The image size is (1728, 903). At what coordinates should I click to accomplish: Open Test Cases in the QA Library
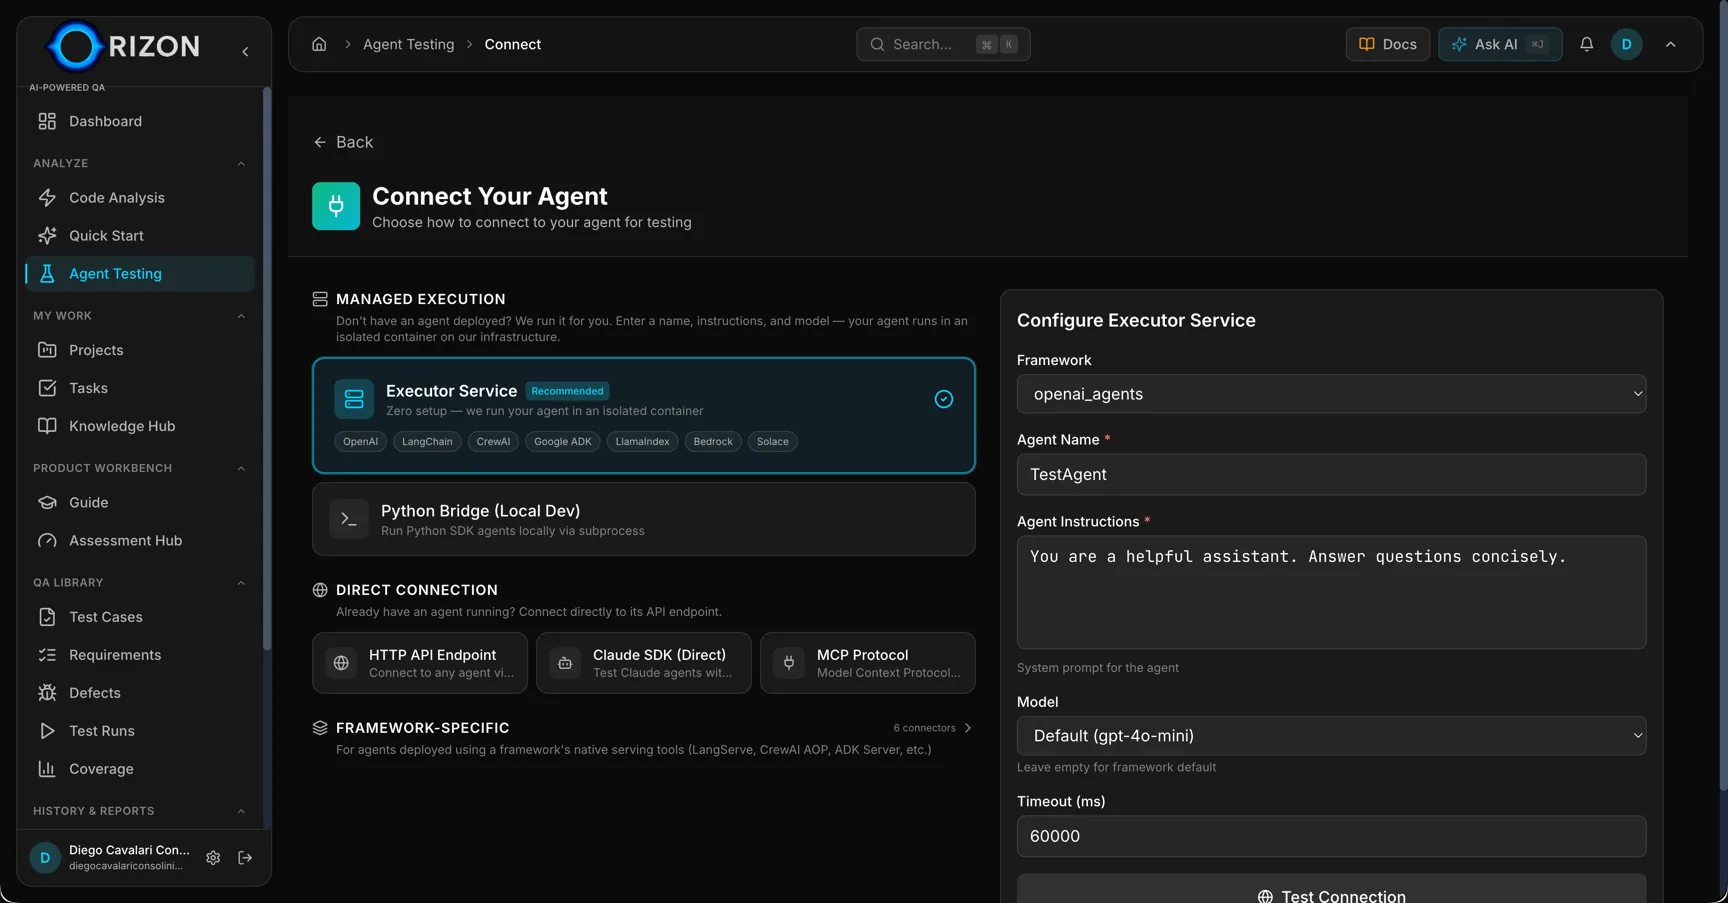coord(104,617)
